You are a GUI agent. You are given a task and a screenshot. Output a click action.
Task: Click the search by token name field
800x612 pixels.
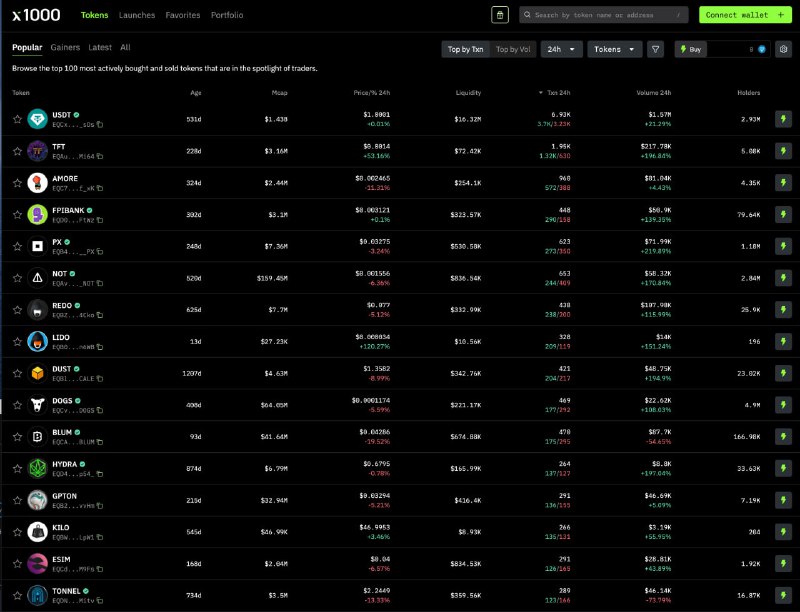point(604,15)
